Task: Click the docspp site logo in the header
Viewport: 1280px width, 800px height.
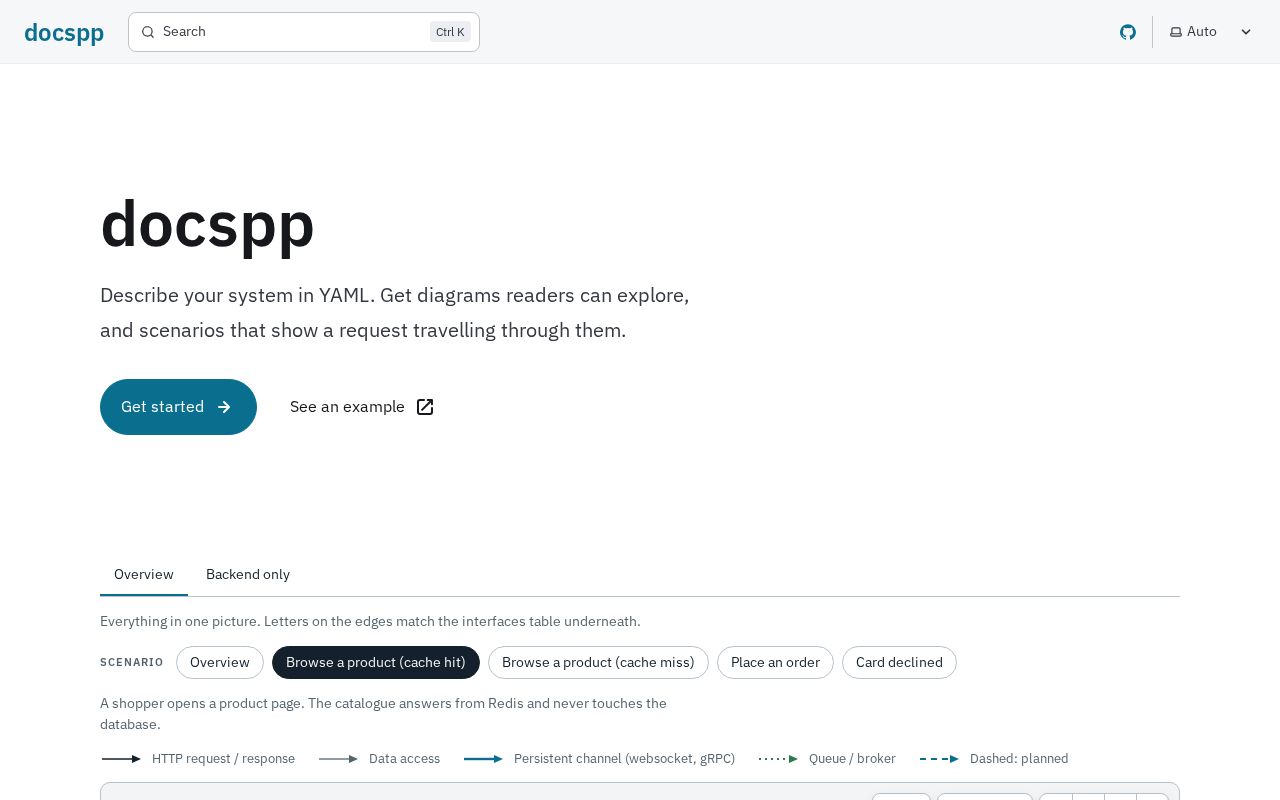Action: tap(64, 32)
